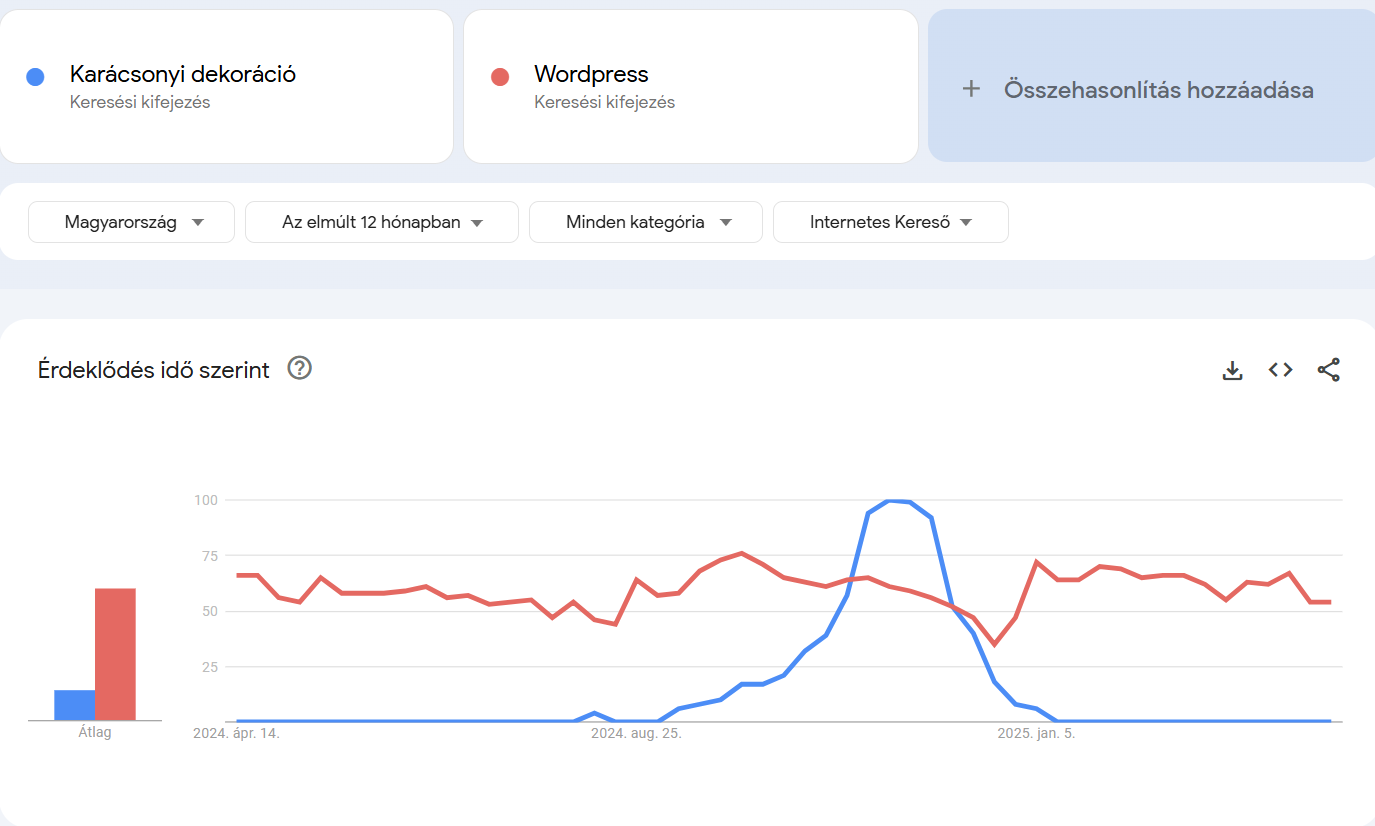1375x826 pixels.
Task: Open the Magyarország country dropdown
Action: point(132,222)
